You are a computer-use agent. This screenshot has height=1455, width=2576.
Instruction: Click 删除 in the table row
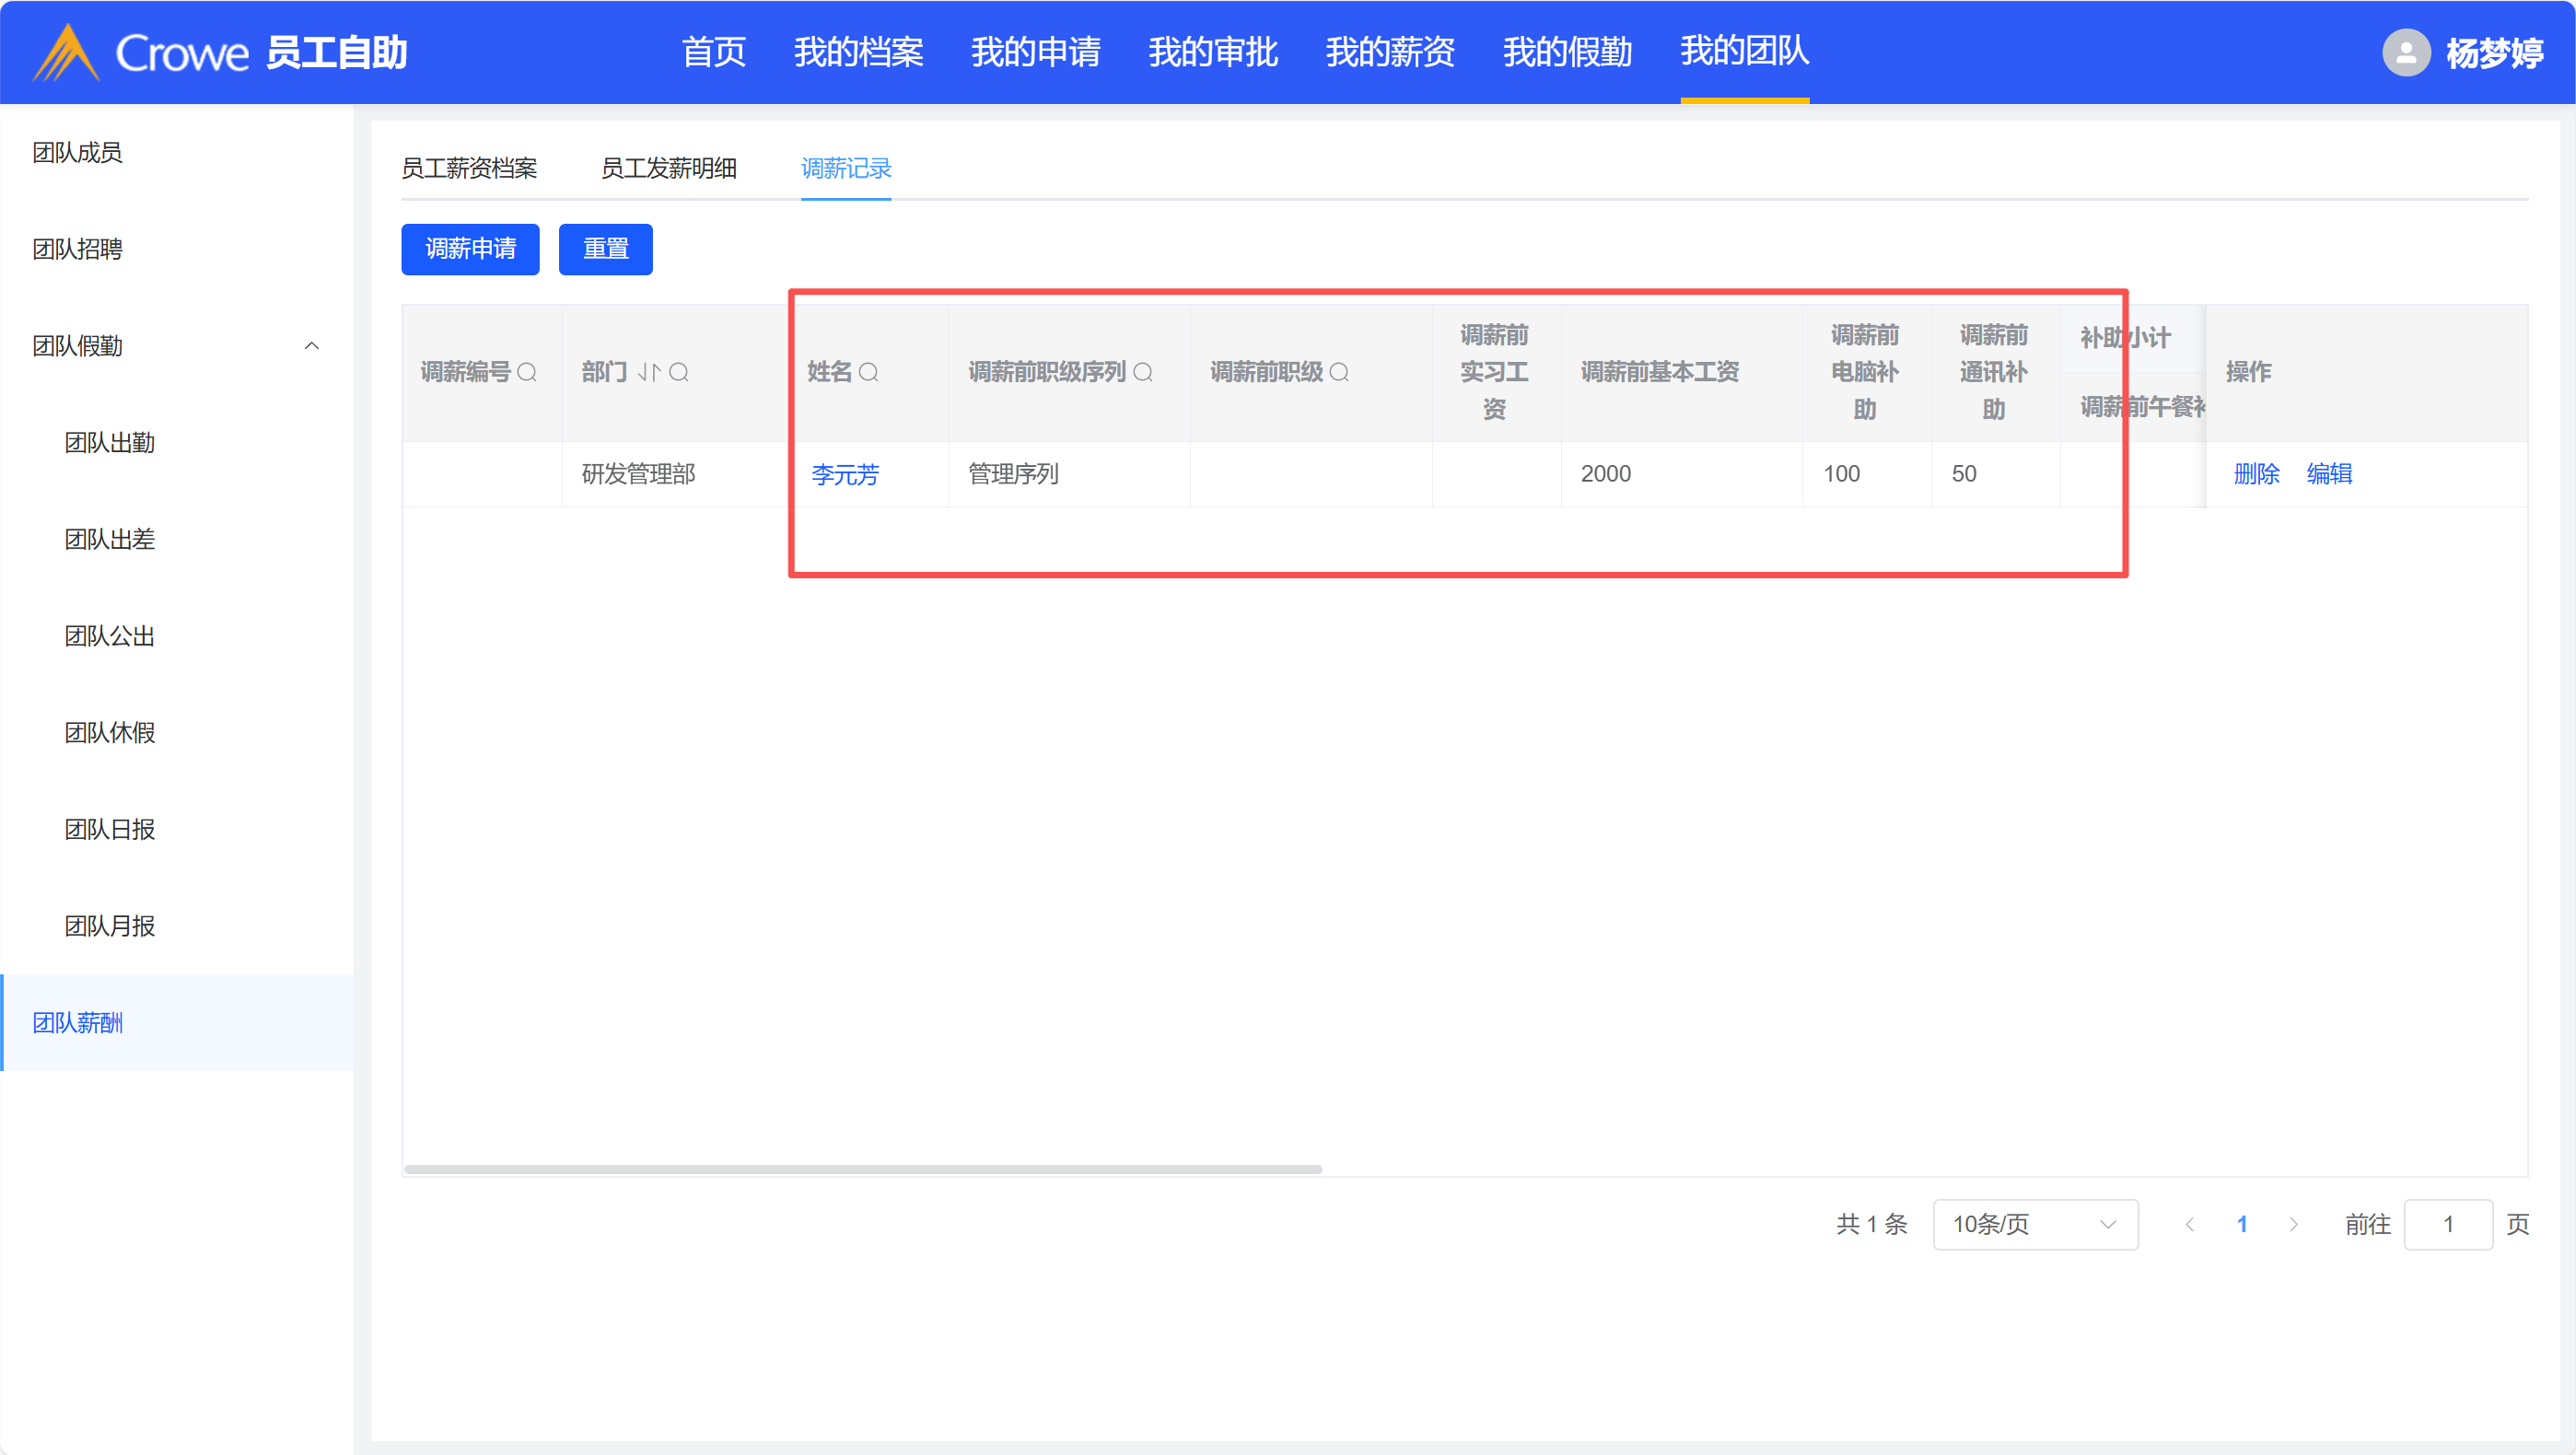pos(2256,474)
